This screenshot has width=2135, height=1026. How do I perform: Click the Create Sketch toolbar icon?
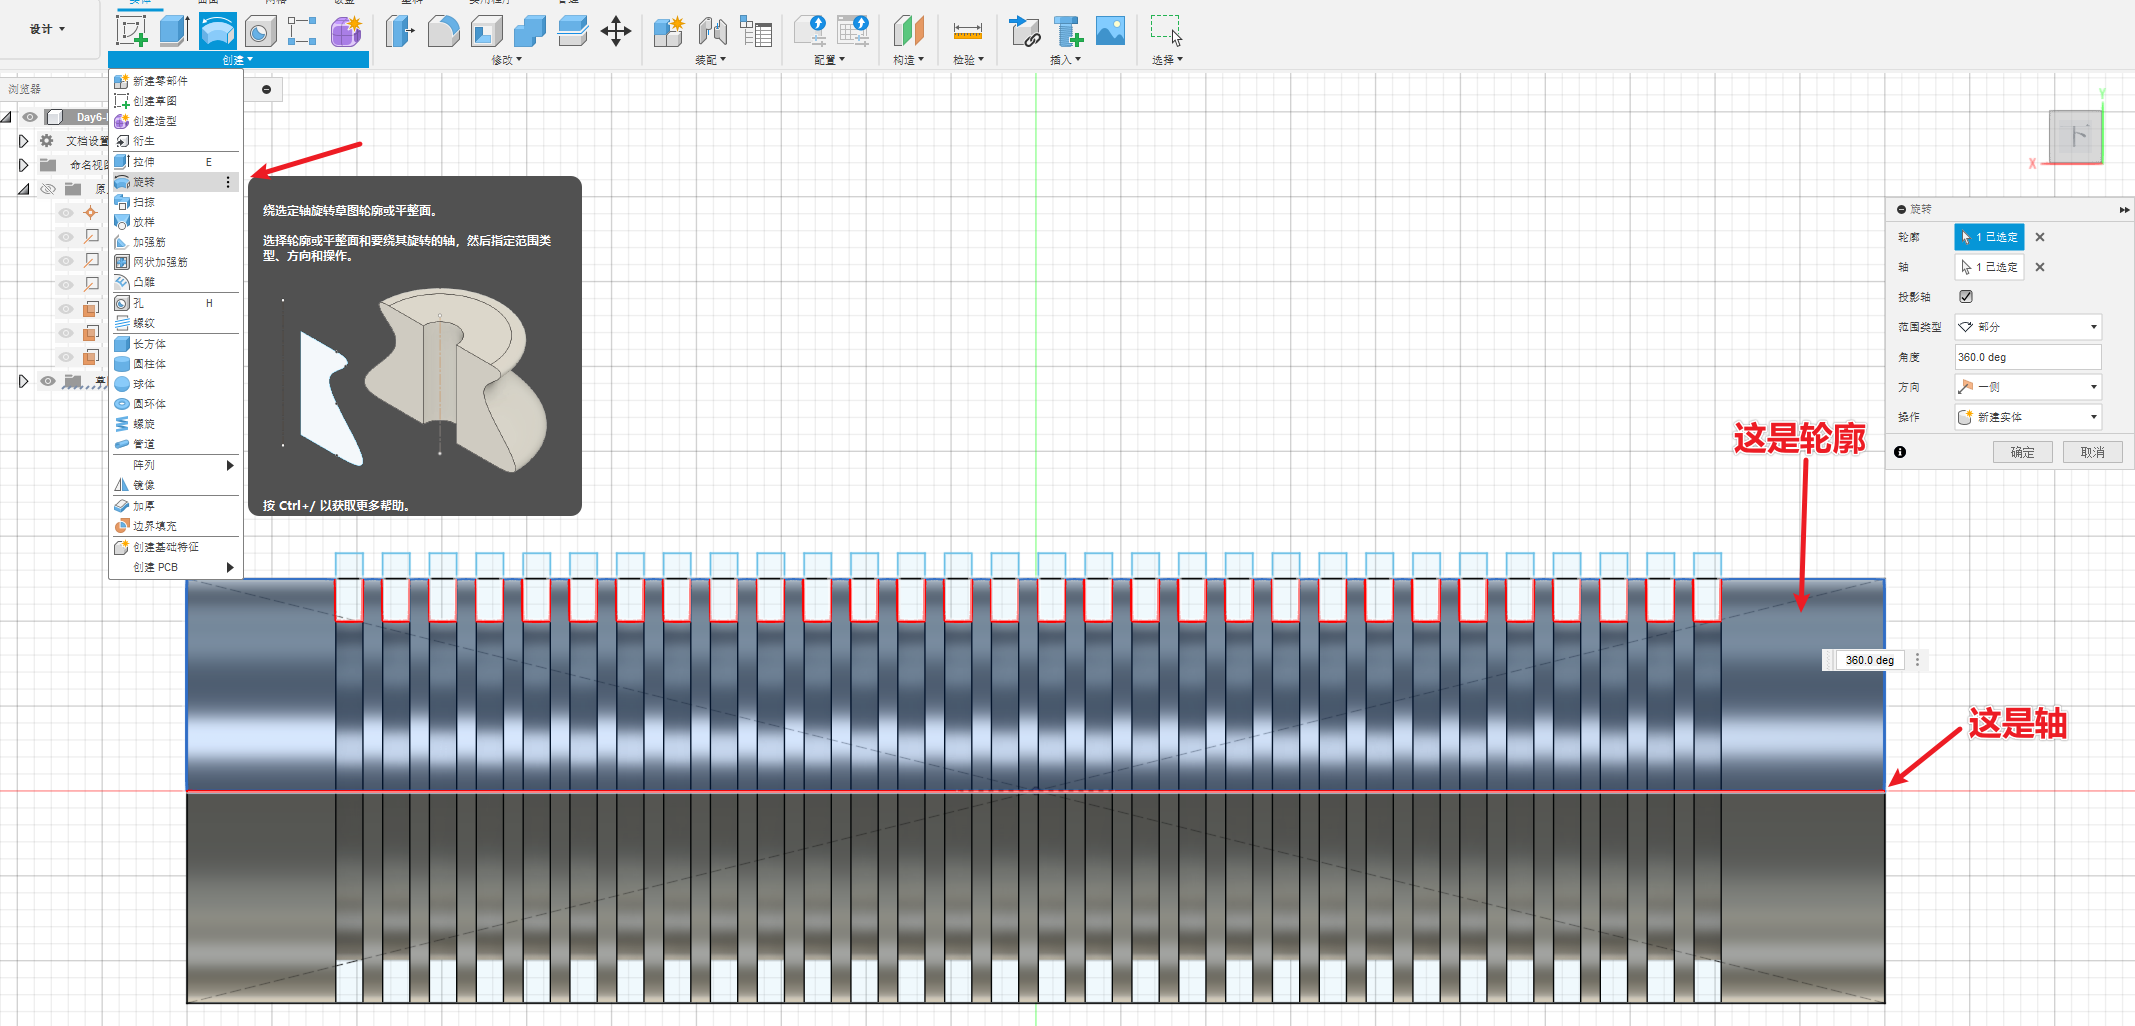point(132,31)
